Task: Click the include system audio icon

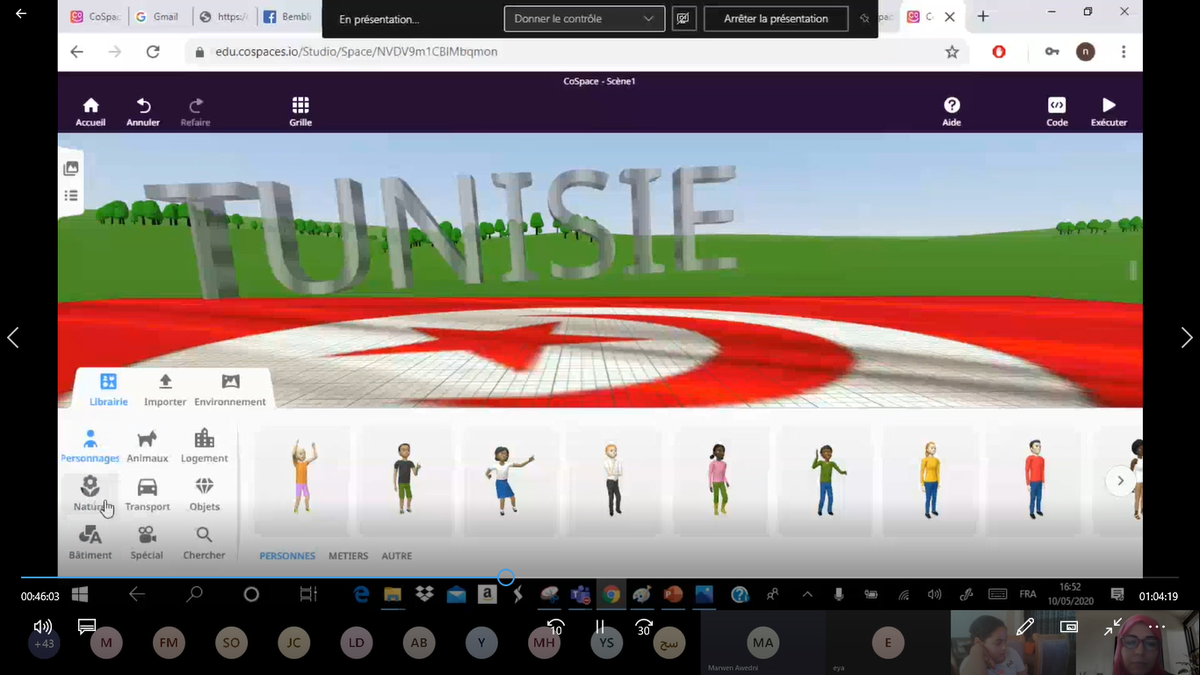Action: pos(684,19)
